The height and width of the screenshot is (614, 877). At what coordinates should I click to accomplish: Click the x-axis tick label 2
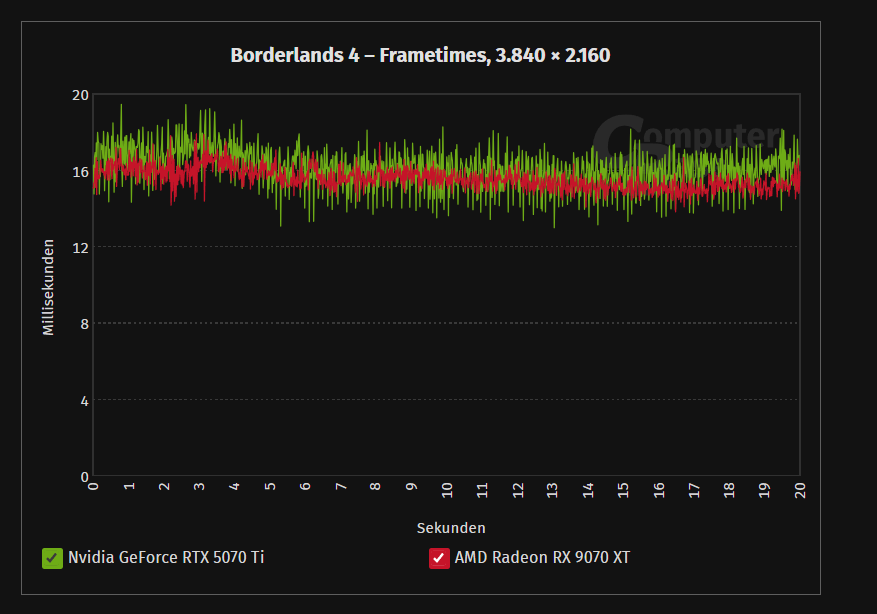(x=164, y=487)
